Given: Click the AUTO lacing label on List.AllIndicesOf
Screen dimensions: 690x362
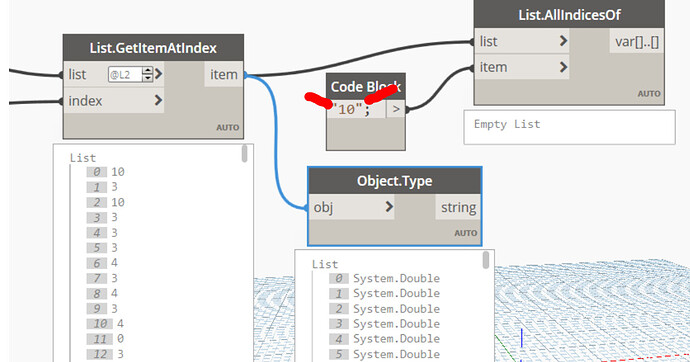Looking at the screenshot, I should [x=649, y=94].
